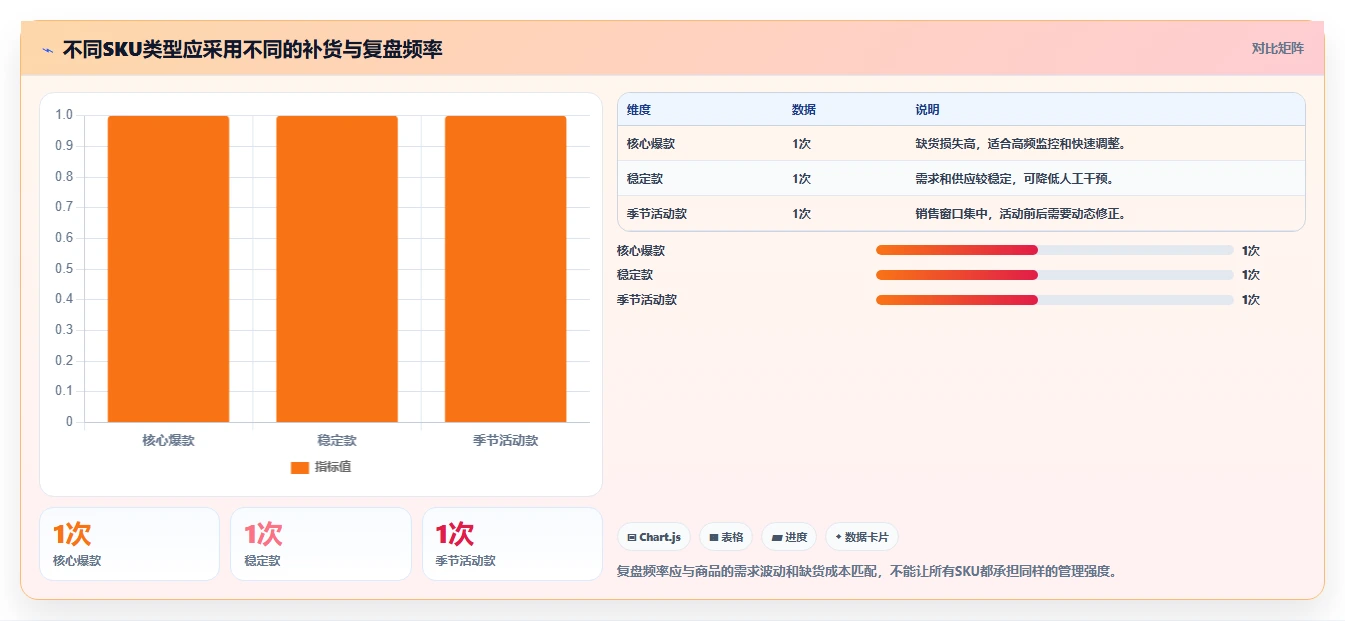Click the 1次 value right of 稳定款 progress
This screenshot has width=1345, height=621.
pyautogui.click(x=1251, y=275)
